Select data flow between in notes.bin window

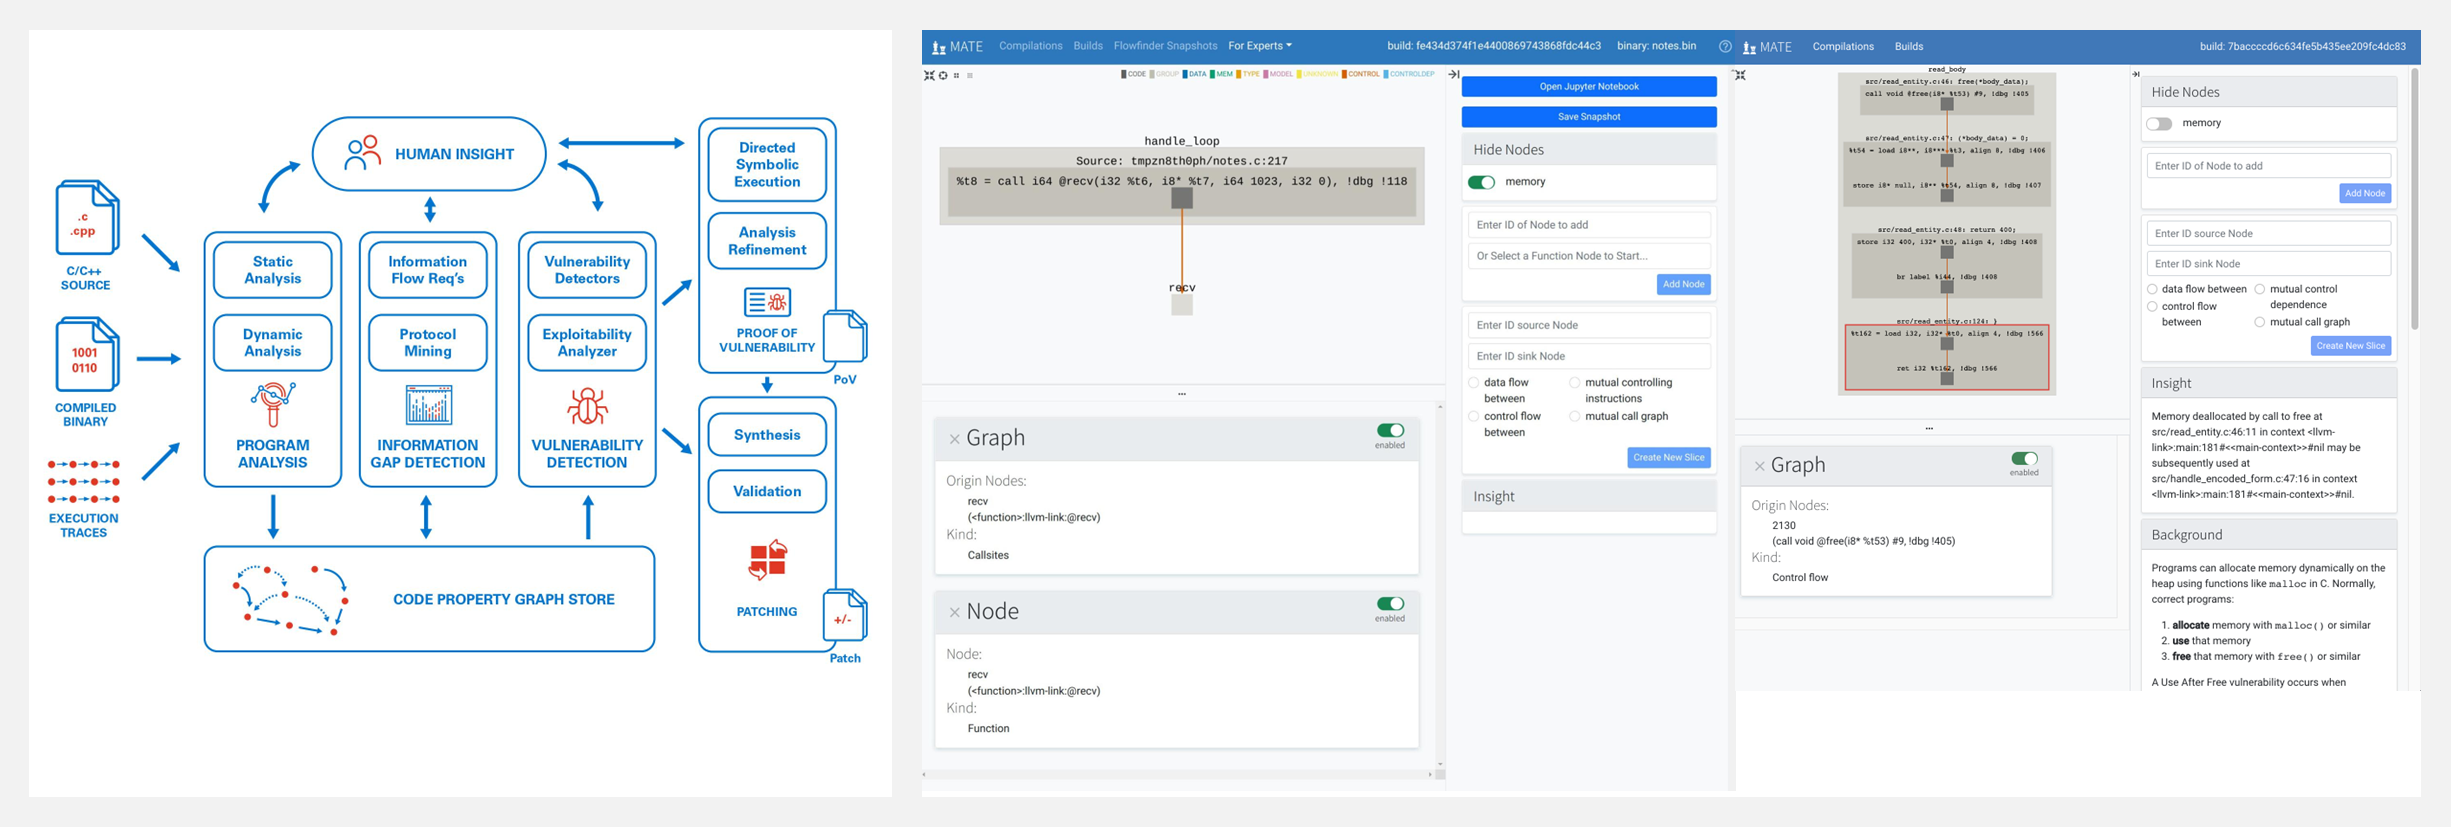coord(1474,383)
